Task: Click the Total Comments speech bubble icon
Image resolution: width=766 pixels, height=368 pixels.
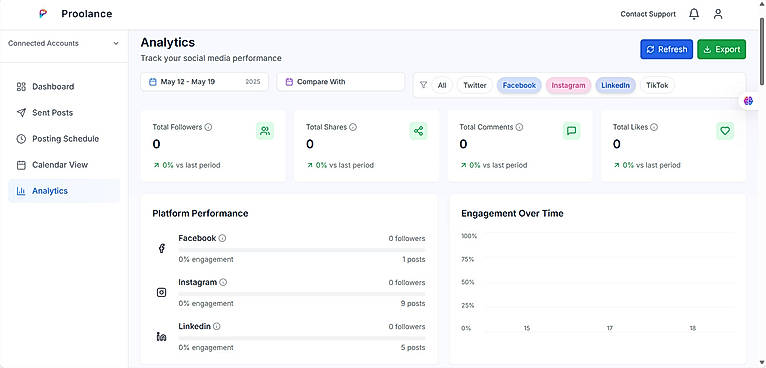Action: pyautogui.click(x=572, y=131)
